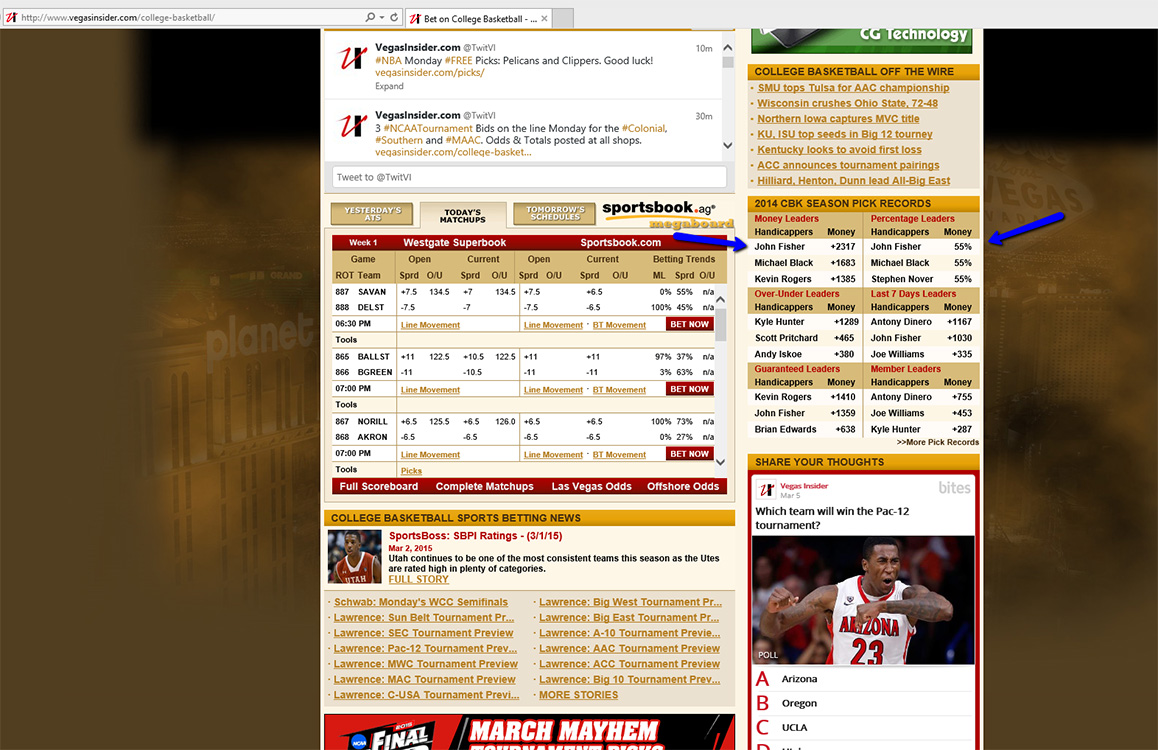Click the page refresh icon
The height and width of the screenshot is (750, 1158).
pos(394,17)
